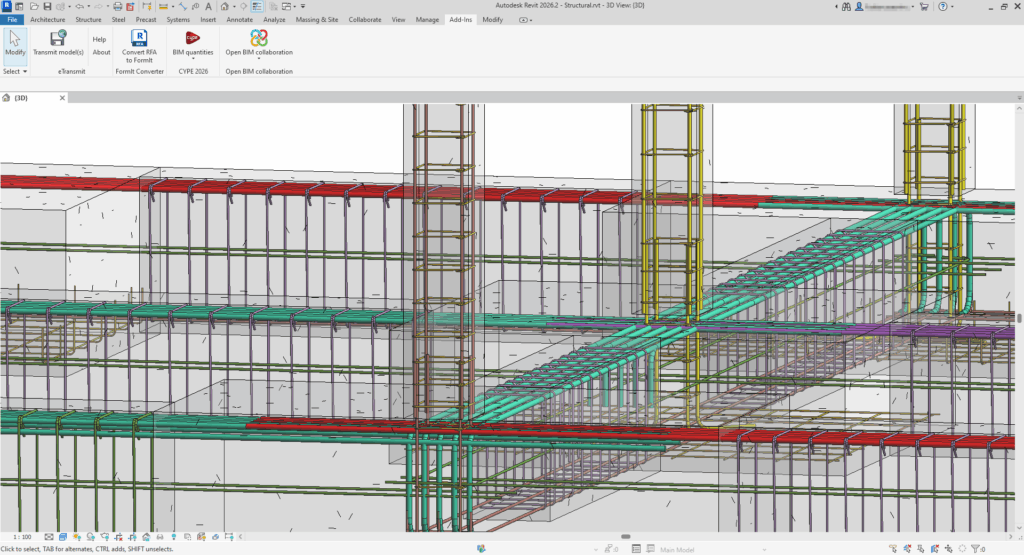Click the About button in eTransmit panel
Image resolution: width=1024 pixels, height=555 pixels.
[x=101, y=52]
